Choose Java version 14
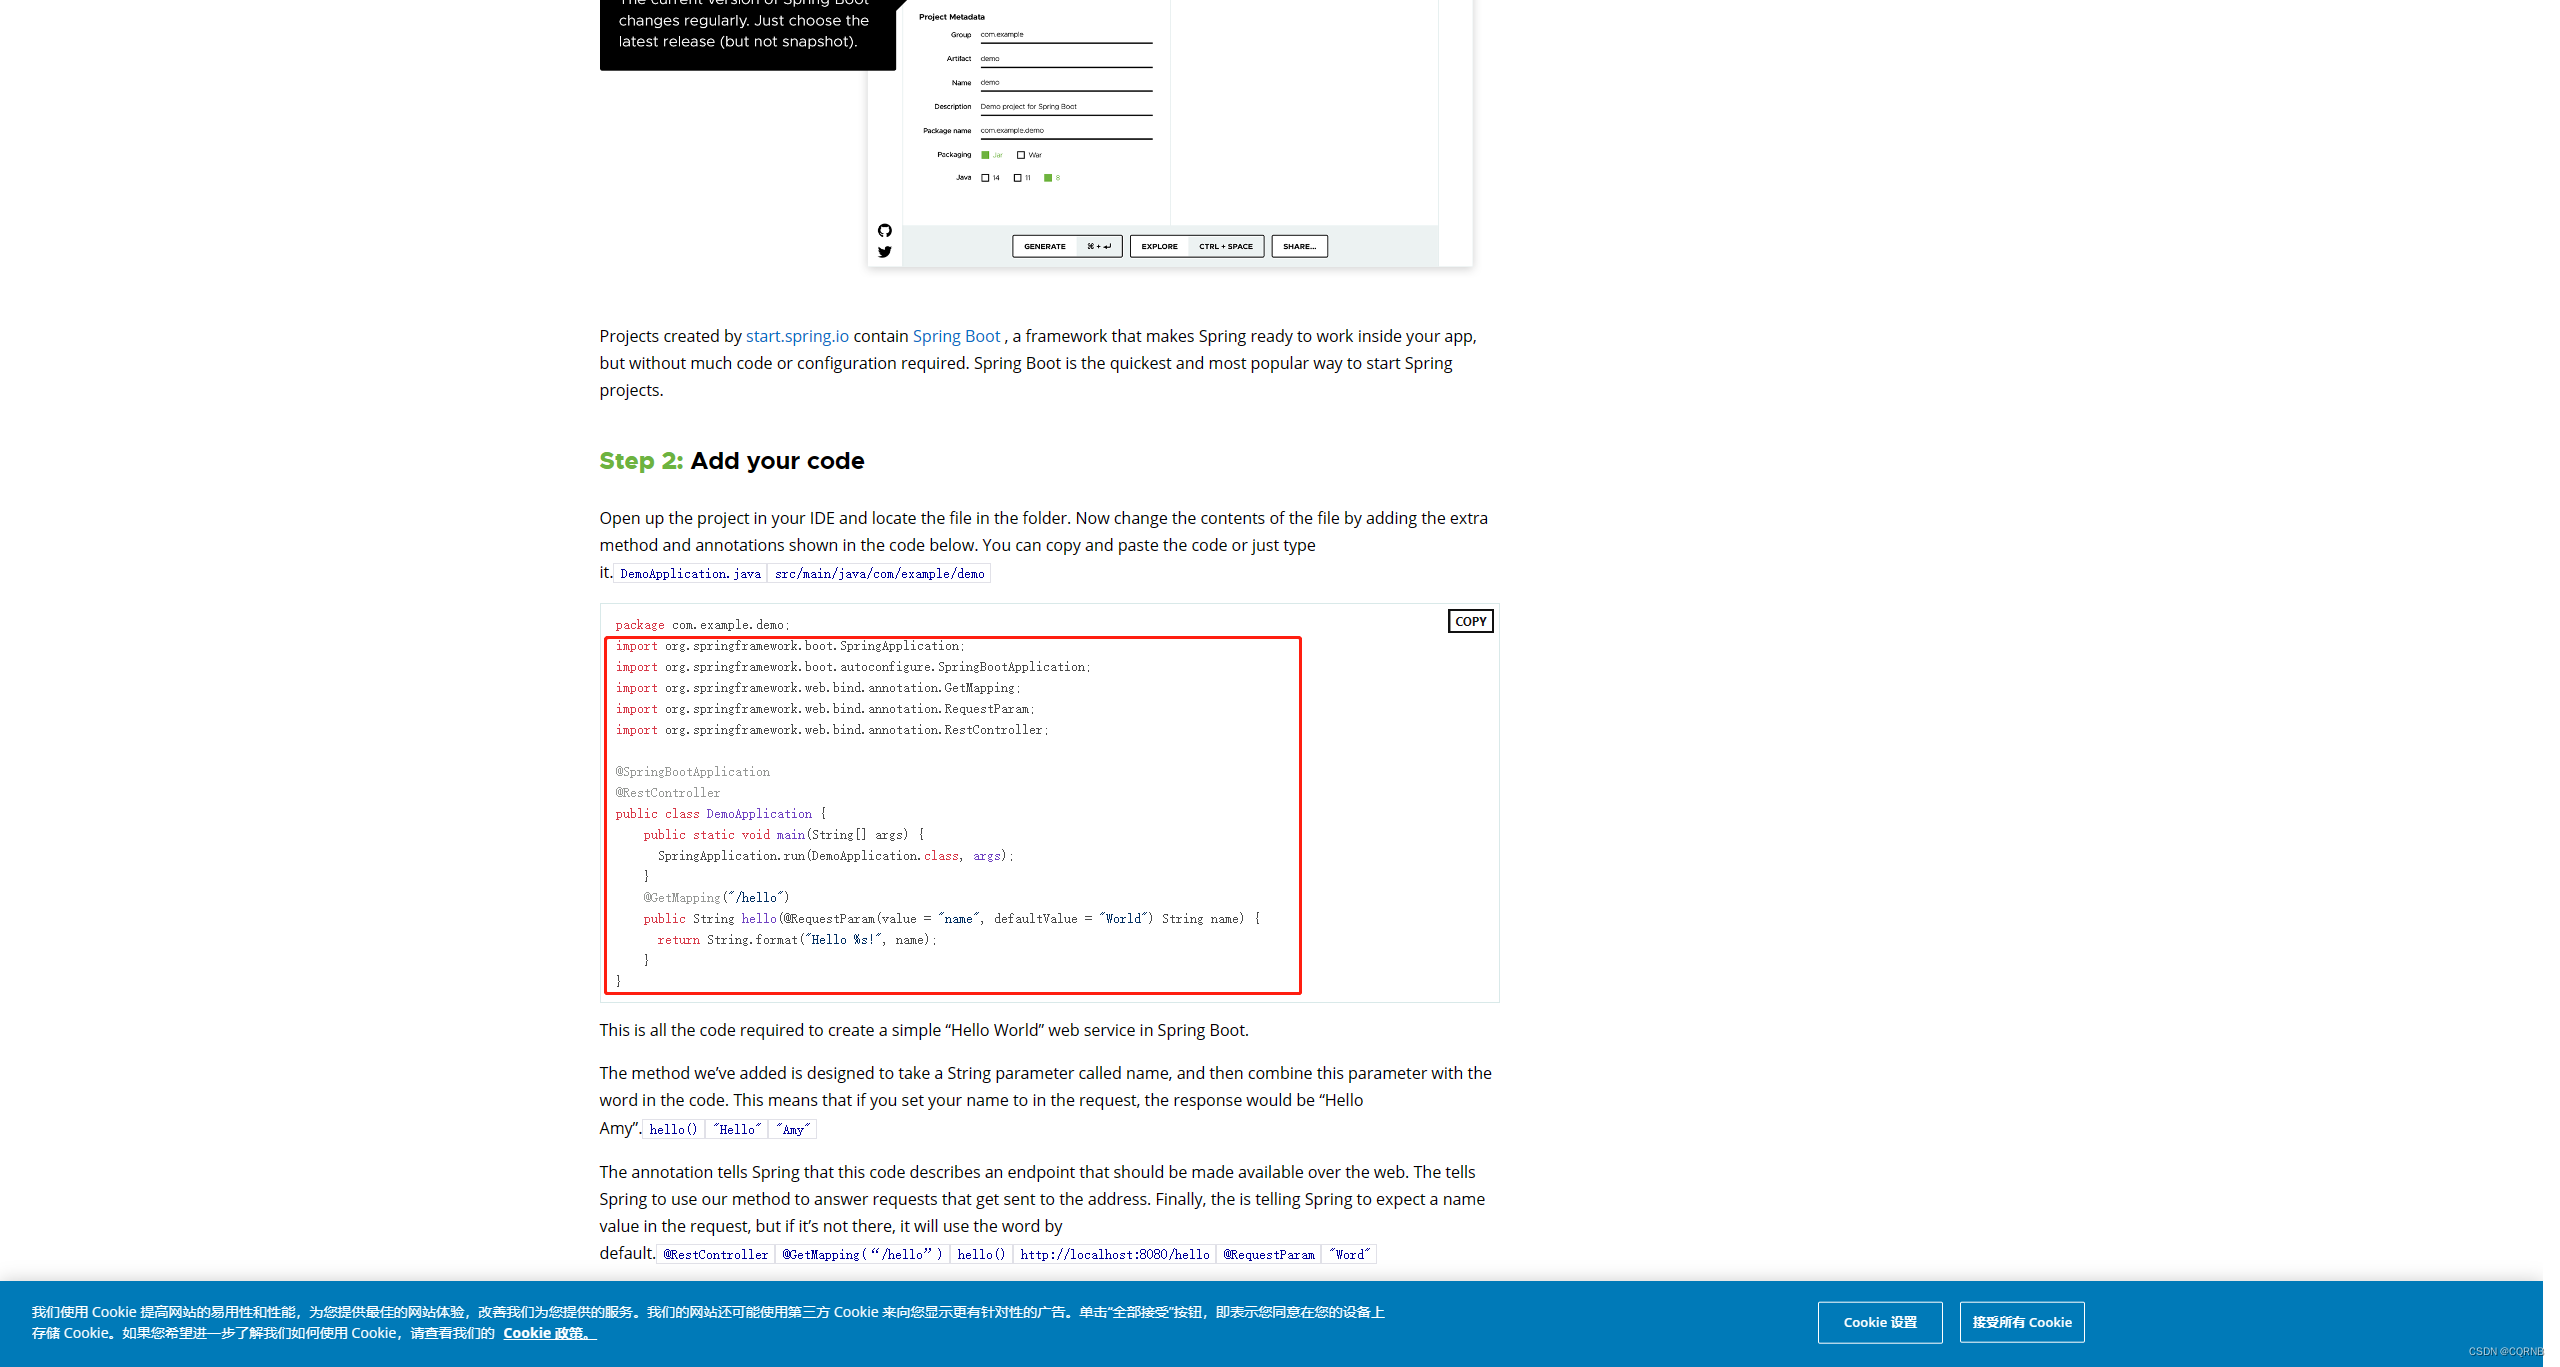 [x=985, y=178]
